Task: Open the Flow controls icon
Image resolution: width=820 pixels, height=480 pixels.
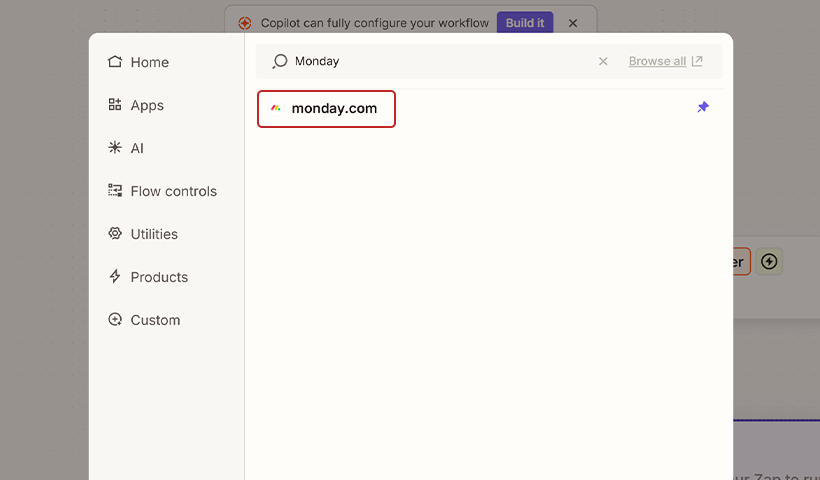Action: click(115, 191)
